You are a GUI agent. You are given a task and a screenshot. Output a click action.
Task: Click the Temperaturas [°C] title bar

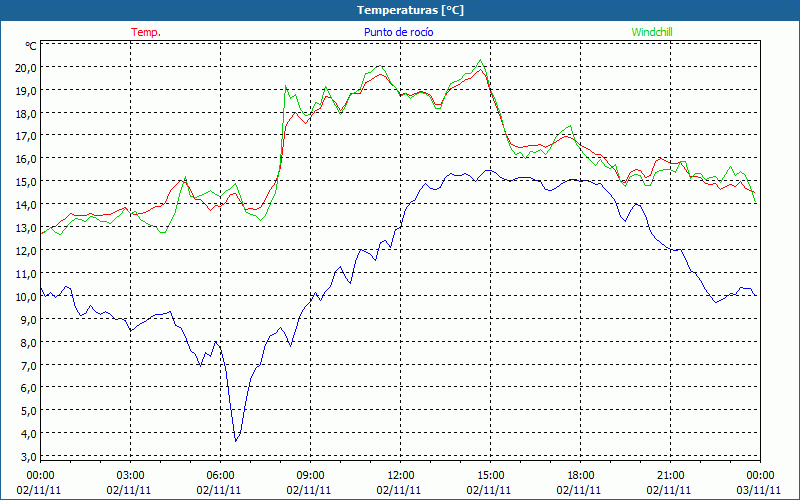click(x=400, y=10)
